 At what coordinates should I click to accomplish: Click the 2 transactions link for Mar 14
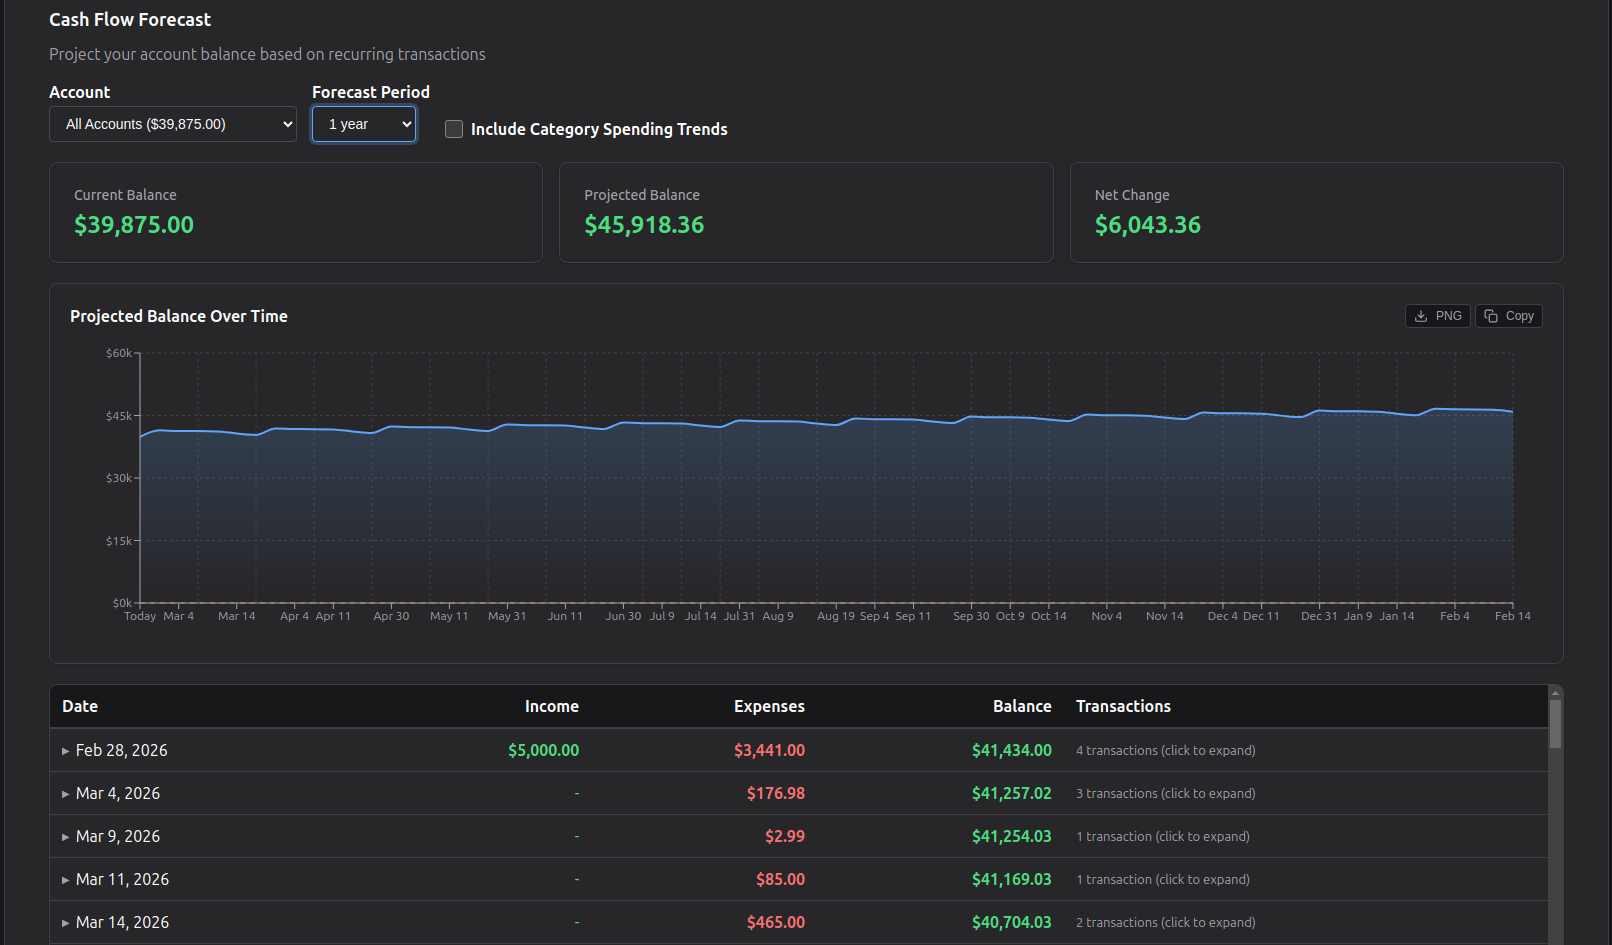tap(1165, 922)
